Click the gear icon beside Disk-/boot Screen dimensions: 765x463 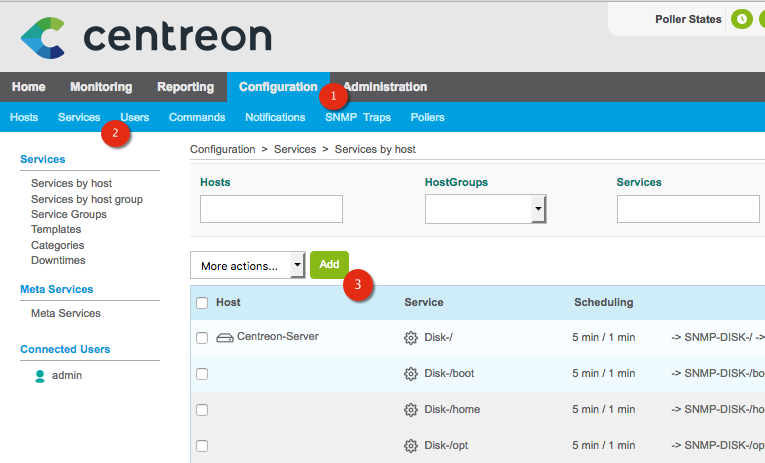410,374
